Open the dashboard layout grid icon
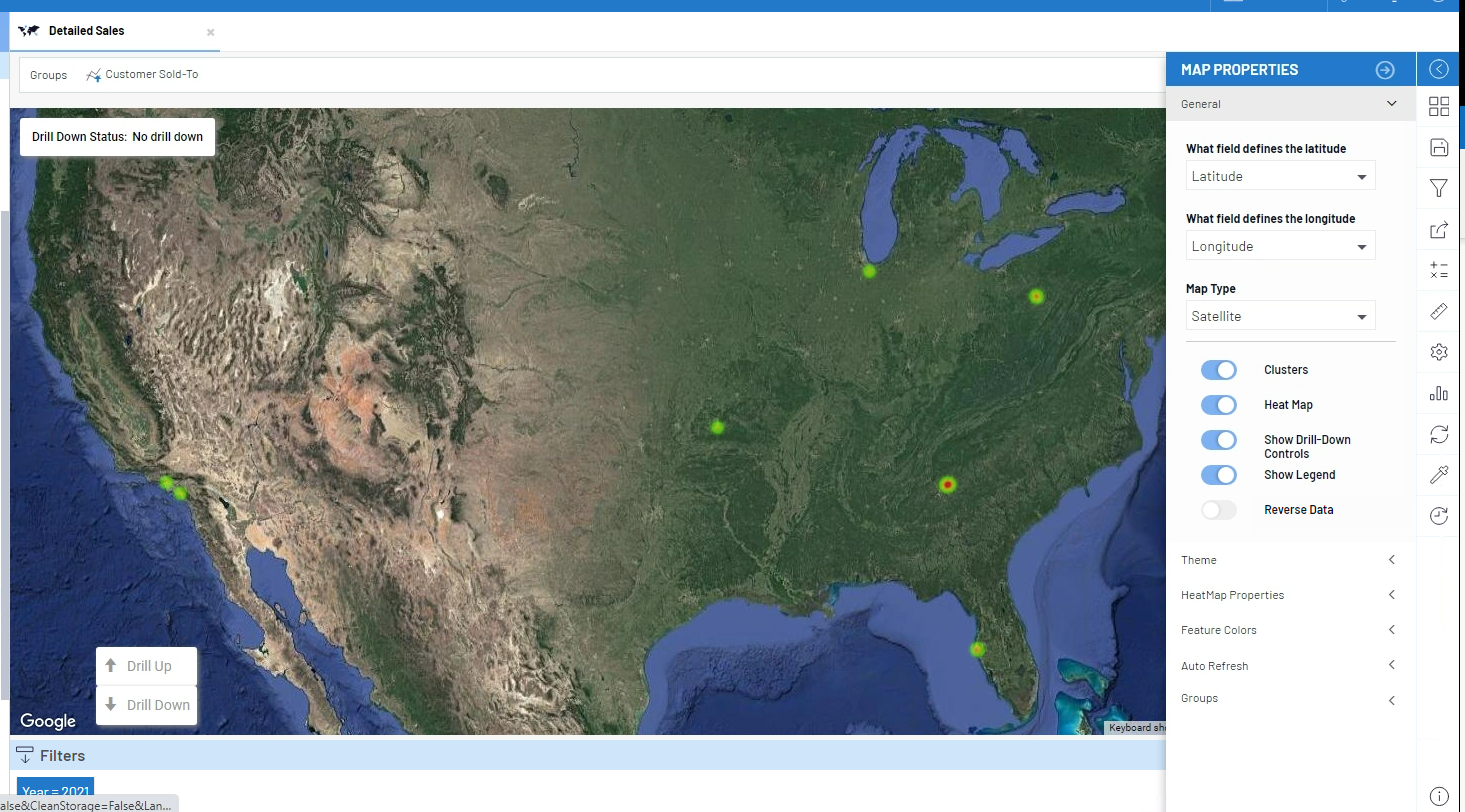The width and height of the screenshot is (1465, 812). pyautogui.click(x=1438, y=106)
